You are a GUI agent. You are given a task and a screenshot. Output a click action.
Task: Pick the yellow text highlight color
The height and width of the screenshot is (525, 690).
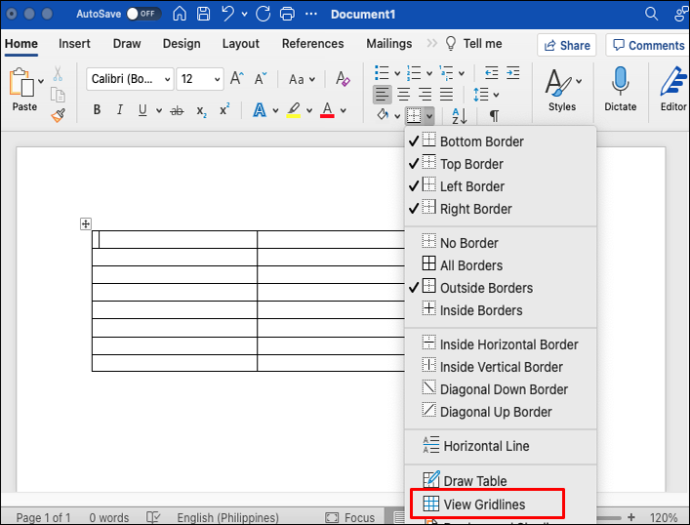[x=294, y=110]
